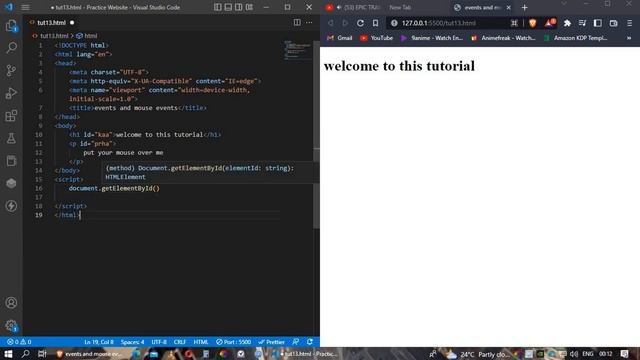The height and width of the screenshot is (360, 640).
Task: Change indentation via Spaces: 4
Action: [132, 342]
